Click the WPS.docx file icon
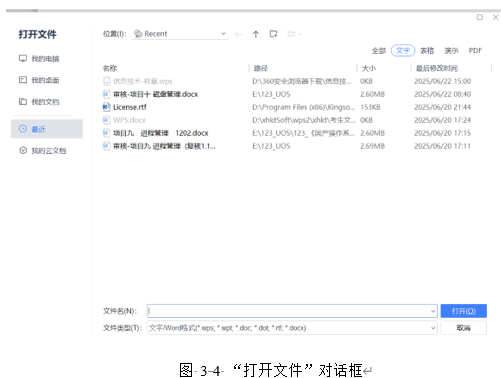Viewport: 501px width, 378px height. click(106, 120)
